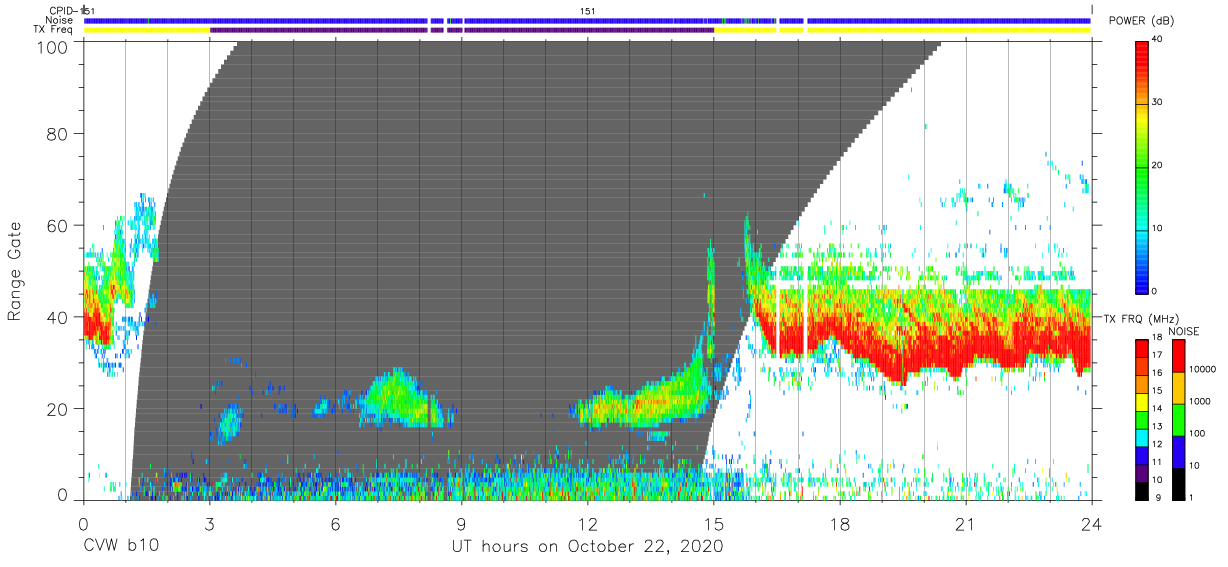
Task: Select the 9 tick on the UT hours axis
Action: pyautogui.click(x=461, y=523)
